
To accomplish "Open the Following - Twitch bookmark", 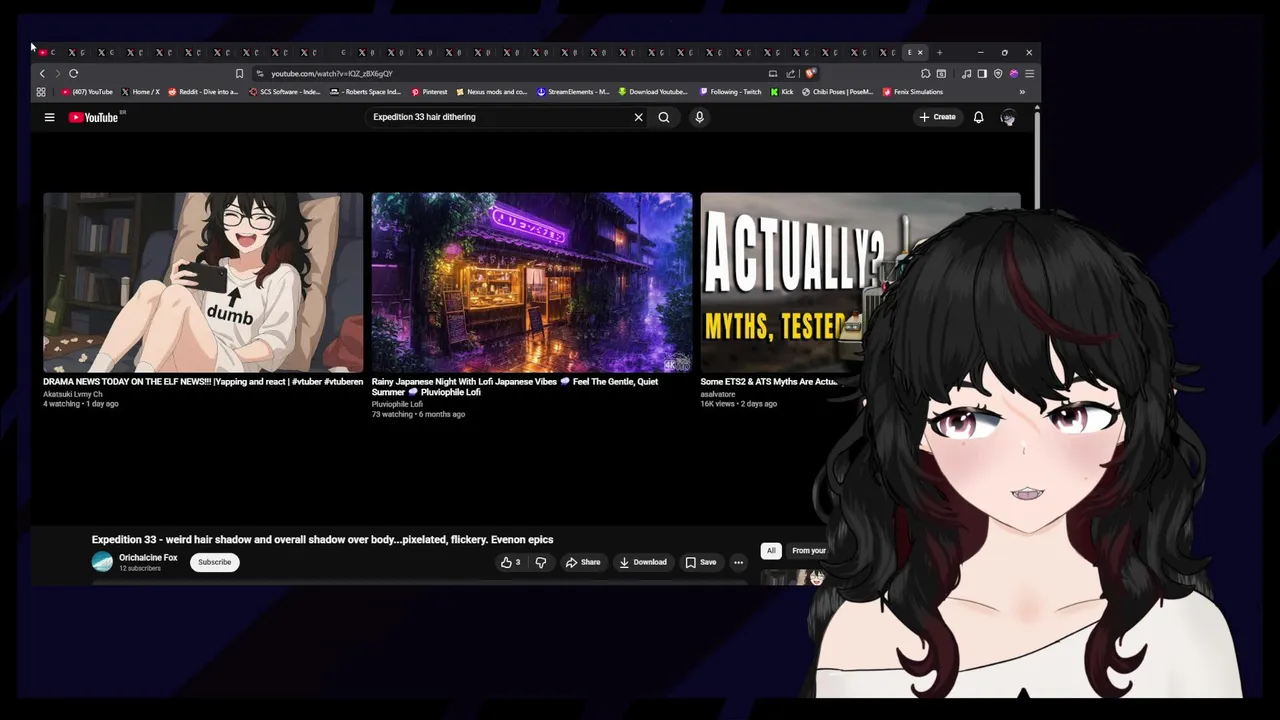I will coord(730,92).
